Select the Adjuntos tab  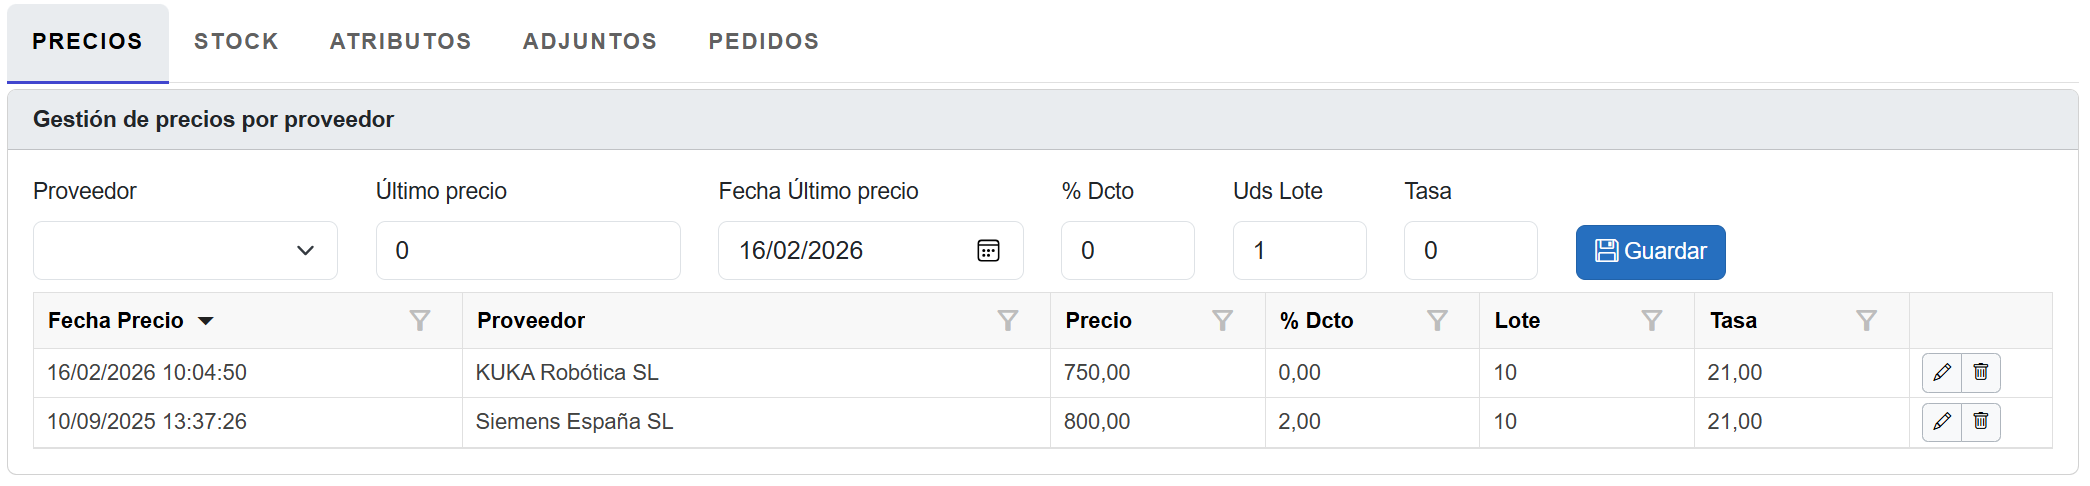(x=590, y=42)
